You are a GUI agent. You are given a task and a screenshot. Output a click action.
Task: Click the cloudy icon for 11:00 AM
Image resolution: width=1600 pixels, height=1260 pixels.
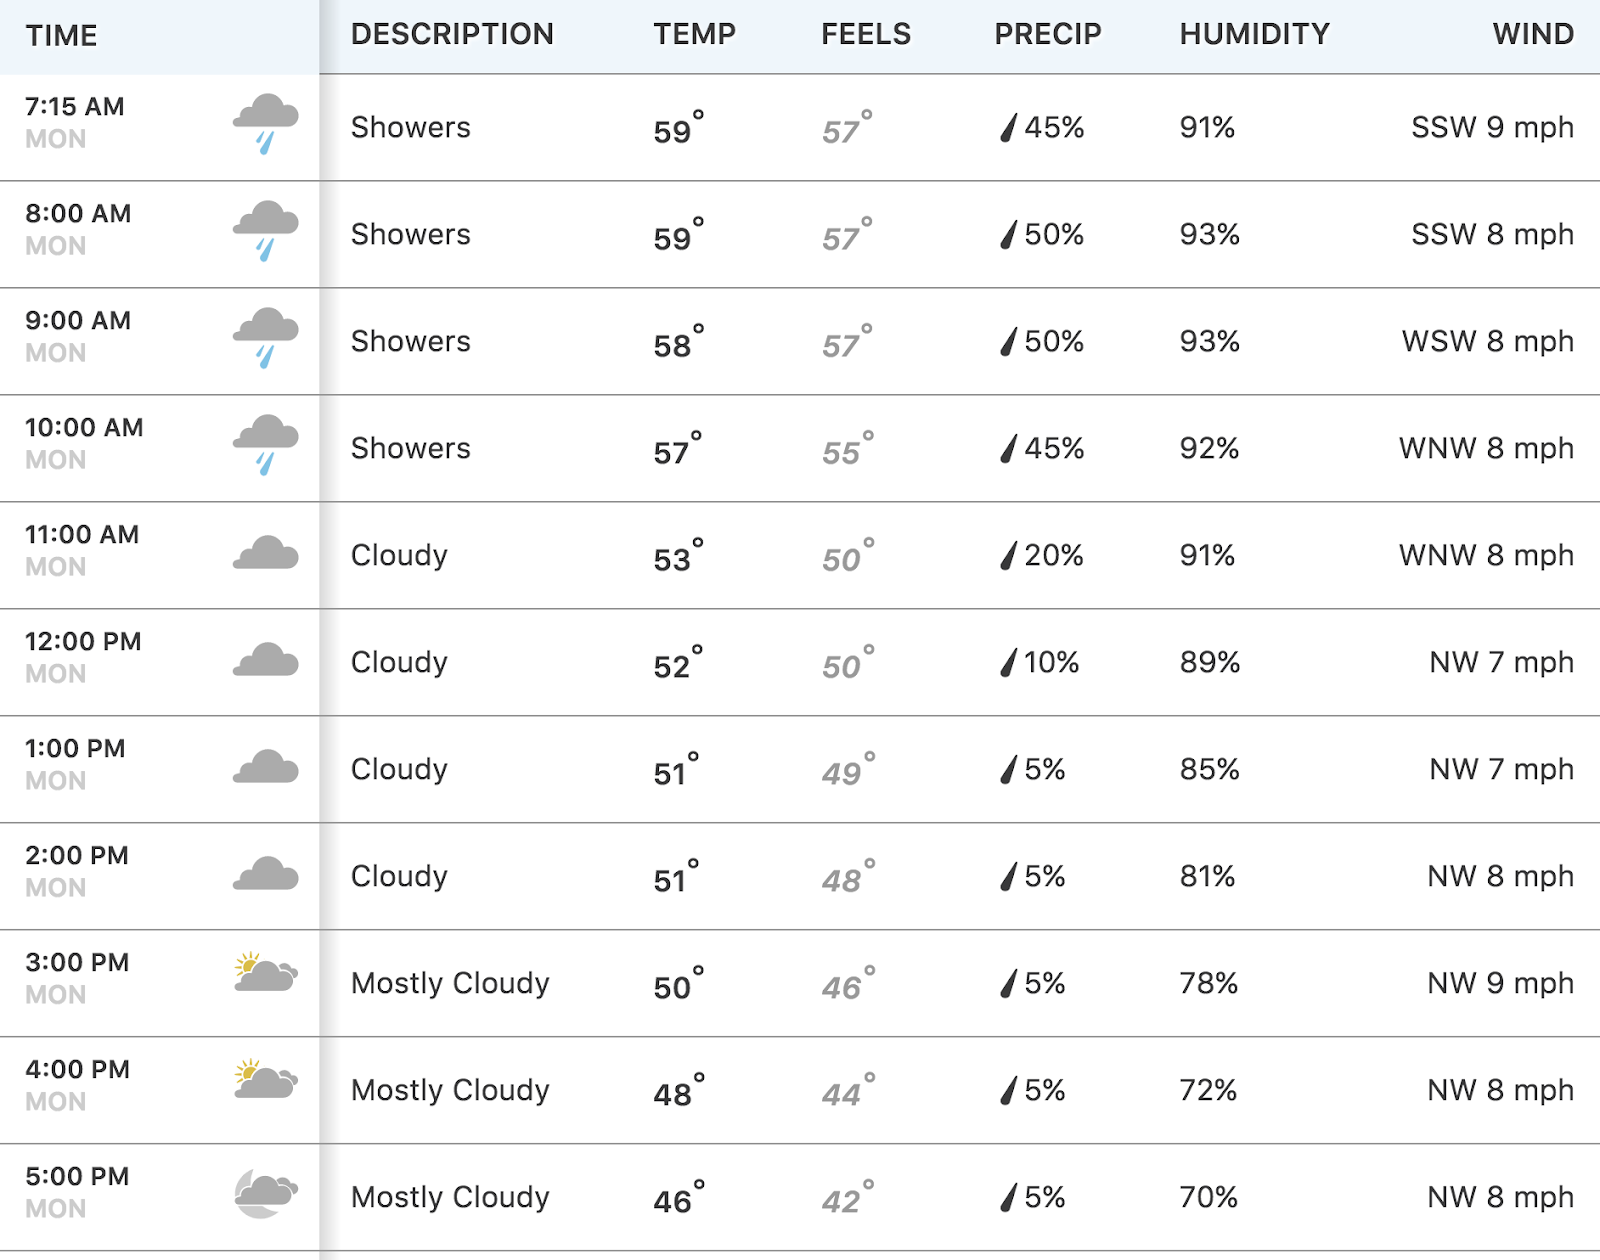(x=266, y=553)
